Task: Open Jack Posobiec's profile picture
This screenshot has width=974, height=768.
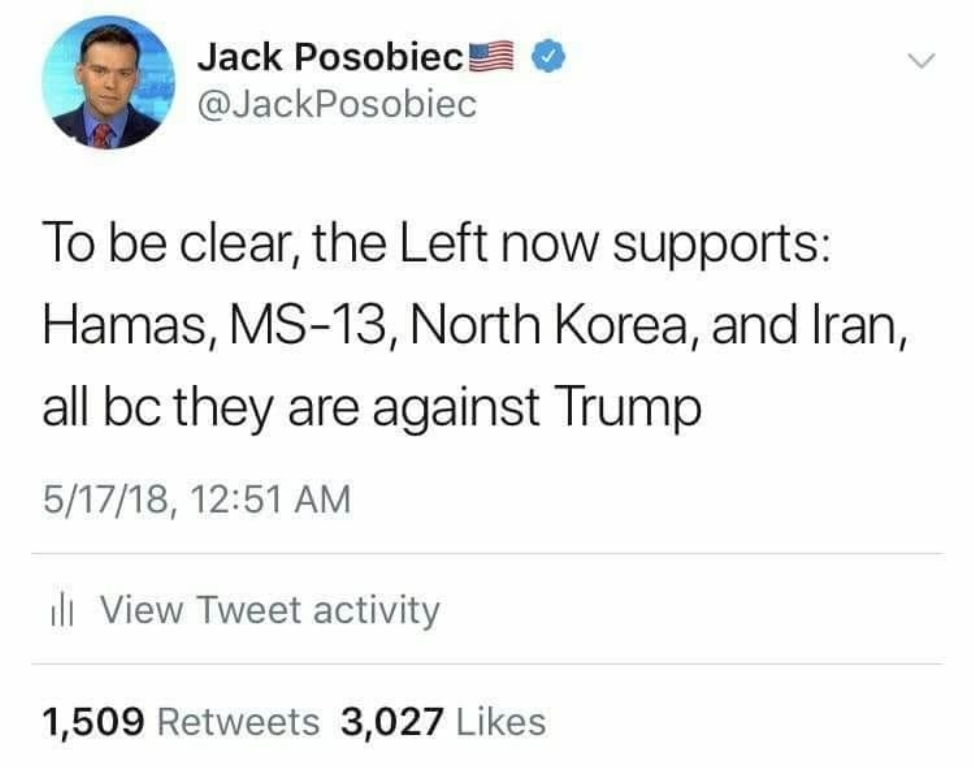Action: 108,83
